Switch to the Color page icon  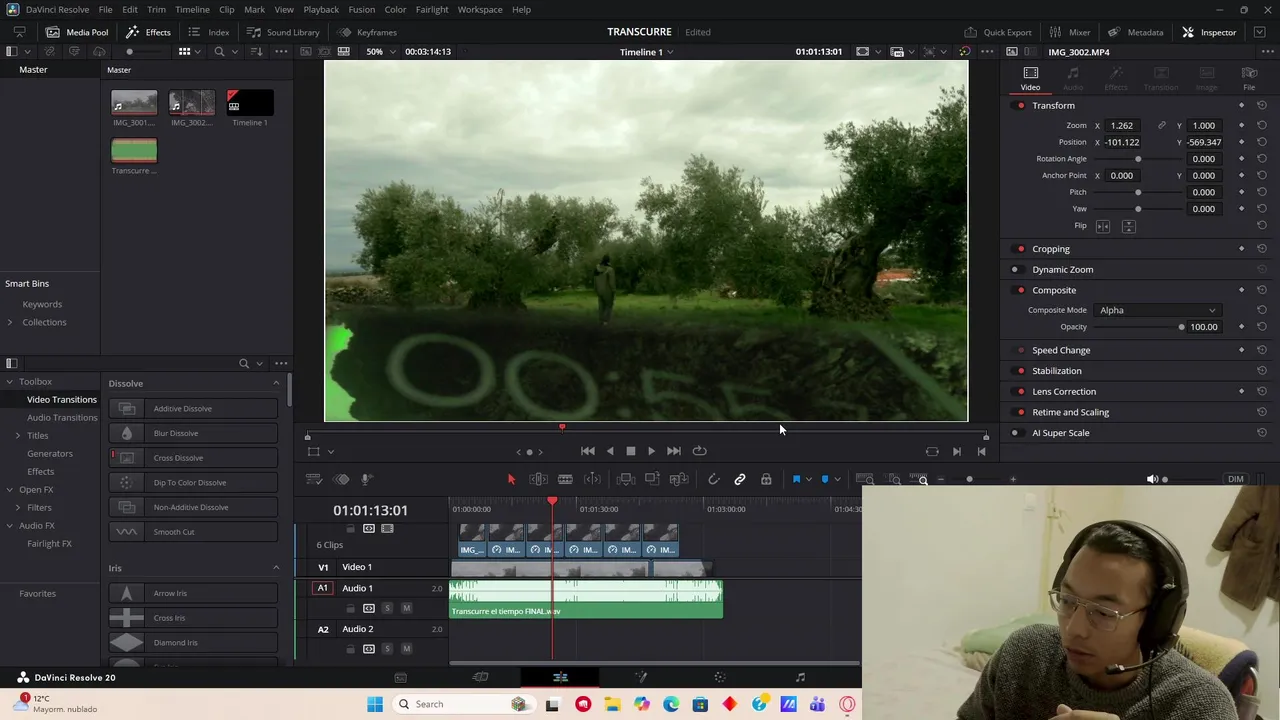click(720, 678)
